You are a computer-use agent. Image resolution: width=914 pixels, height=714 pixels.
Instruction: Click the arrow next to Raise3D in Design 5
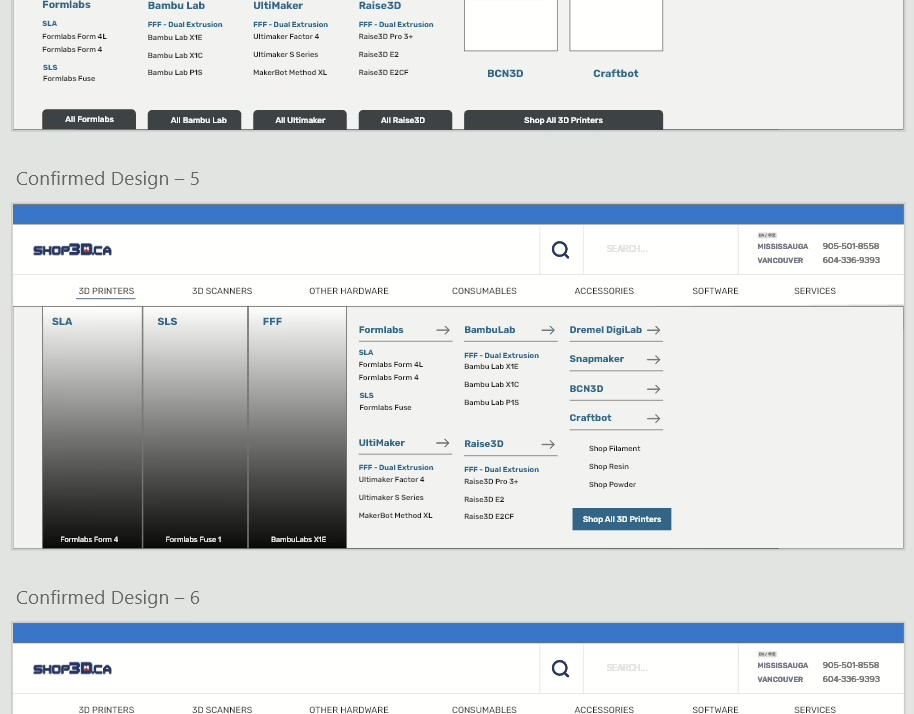click(x=548, y=444)
